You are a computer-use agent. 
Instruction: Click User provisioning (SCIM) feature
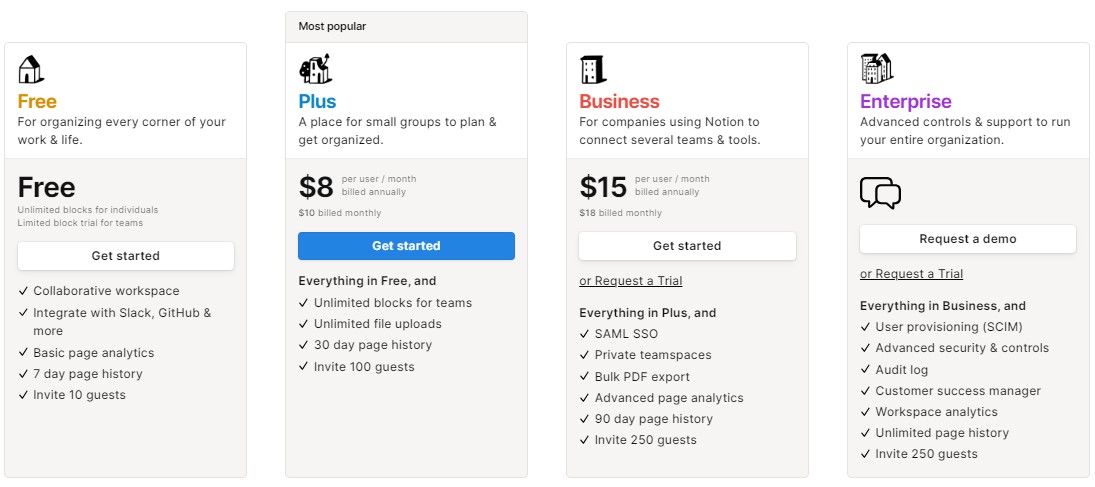(x=940, y=327)
